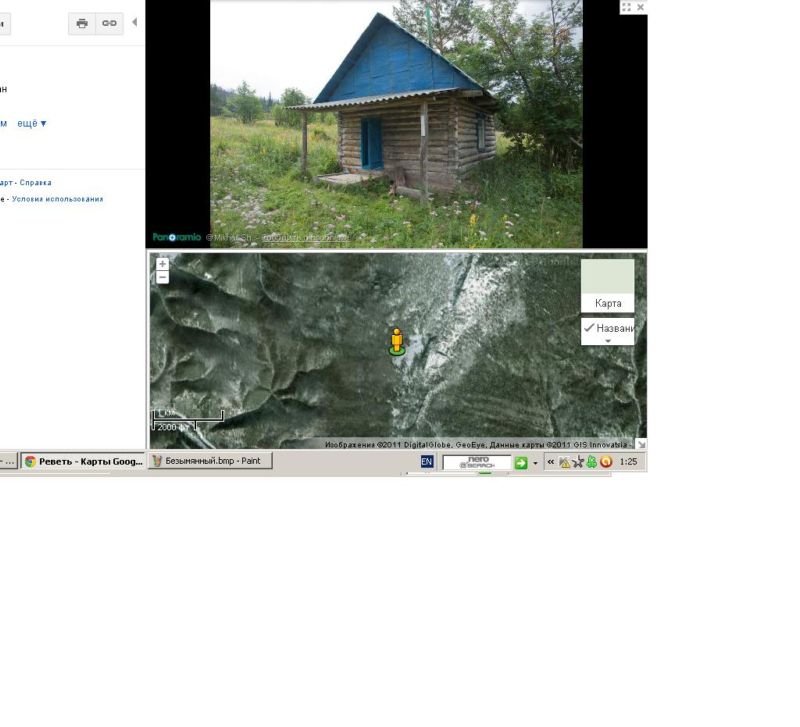The width and height of the screenshot is (800, 727).
Task: Expand the arrow under 'Названия'
Action: 608,341
